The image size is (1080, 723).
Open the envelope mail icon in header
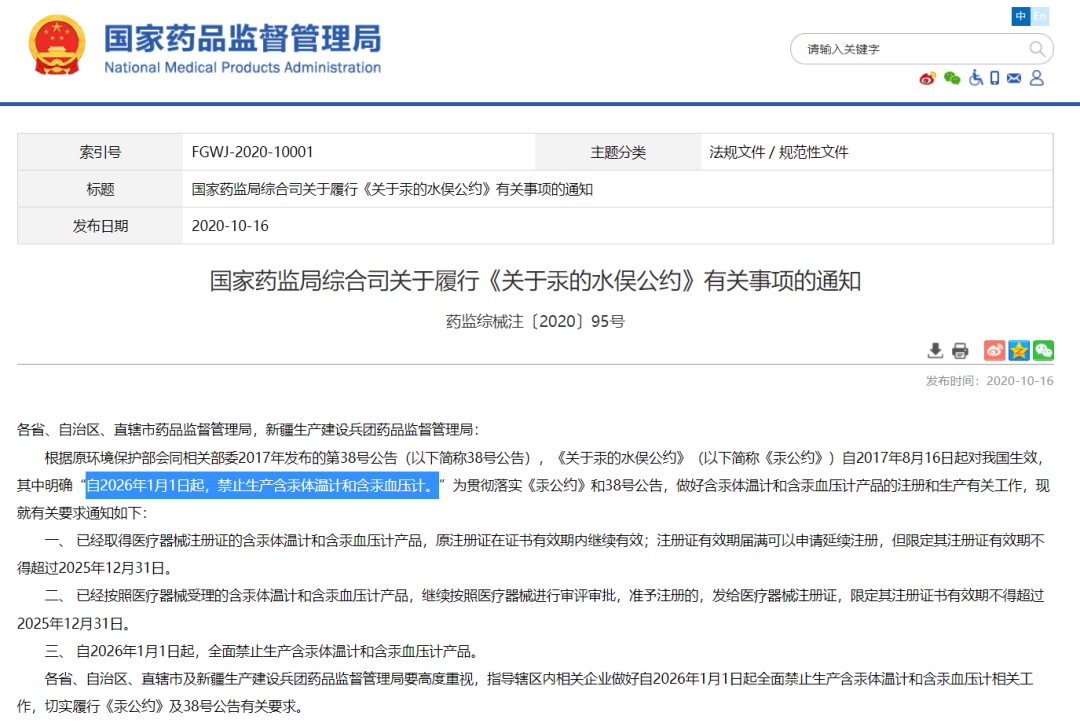coord(1014,78)
